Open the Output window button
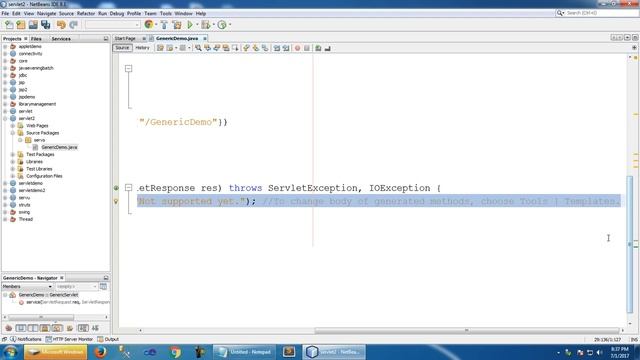The width and height of the screenshot is (640, 360). (x=108, y=339)
